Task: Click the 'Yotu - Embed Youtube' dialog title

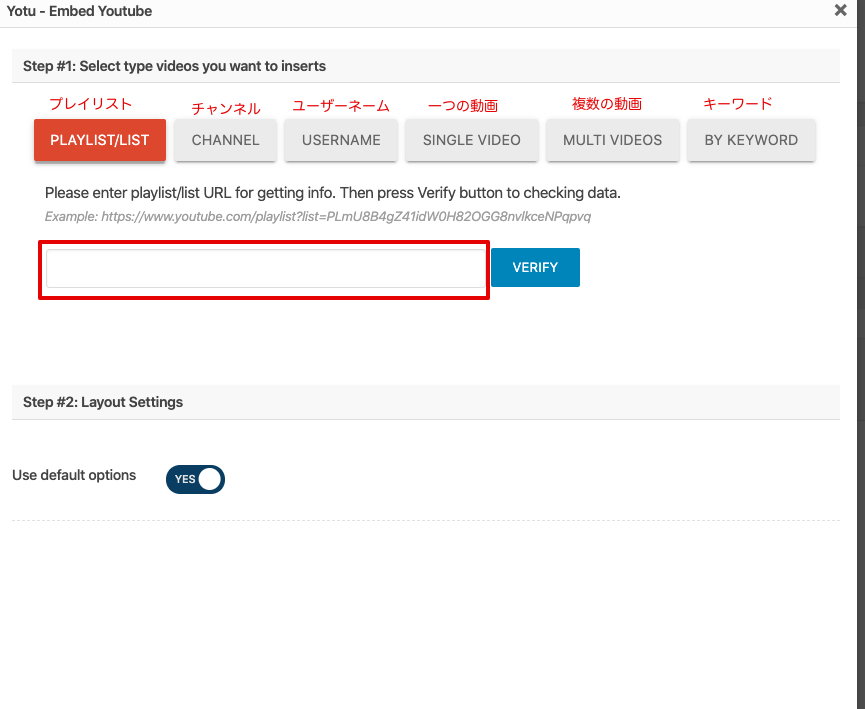Action: tap(79, 11)
